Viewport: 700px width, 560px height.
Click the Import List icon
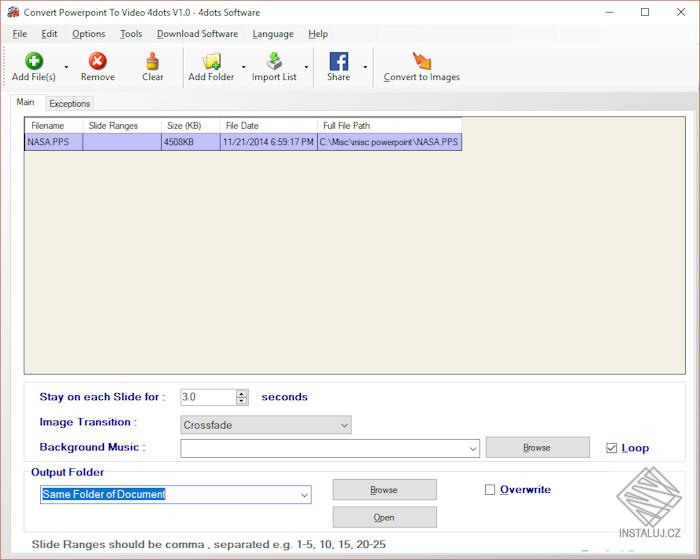coord(274,61)
